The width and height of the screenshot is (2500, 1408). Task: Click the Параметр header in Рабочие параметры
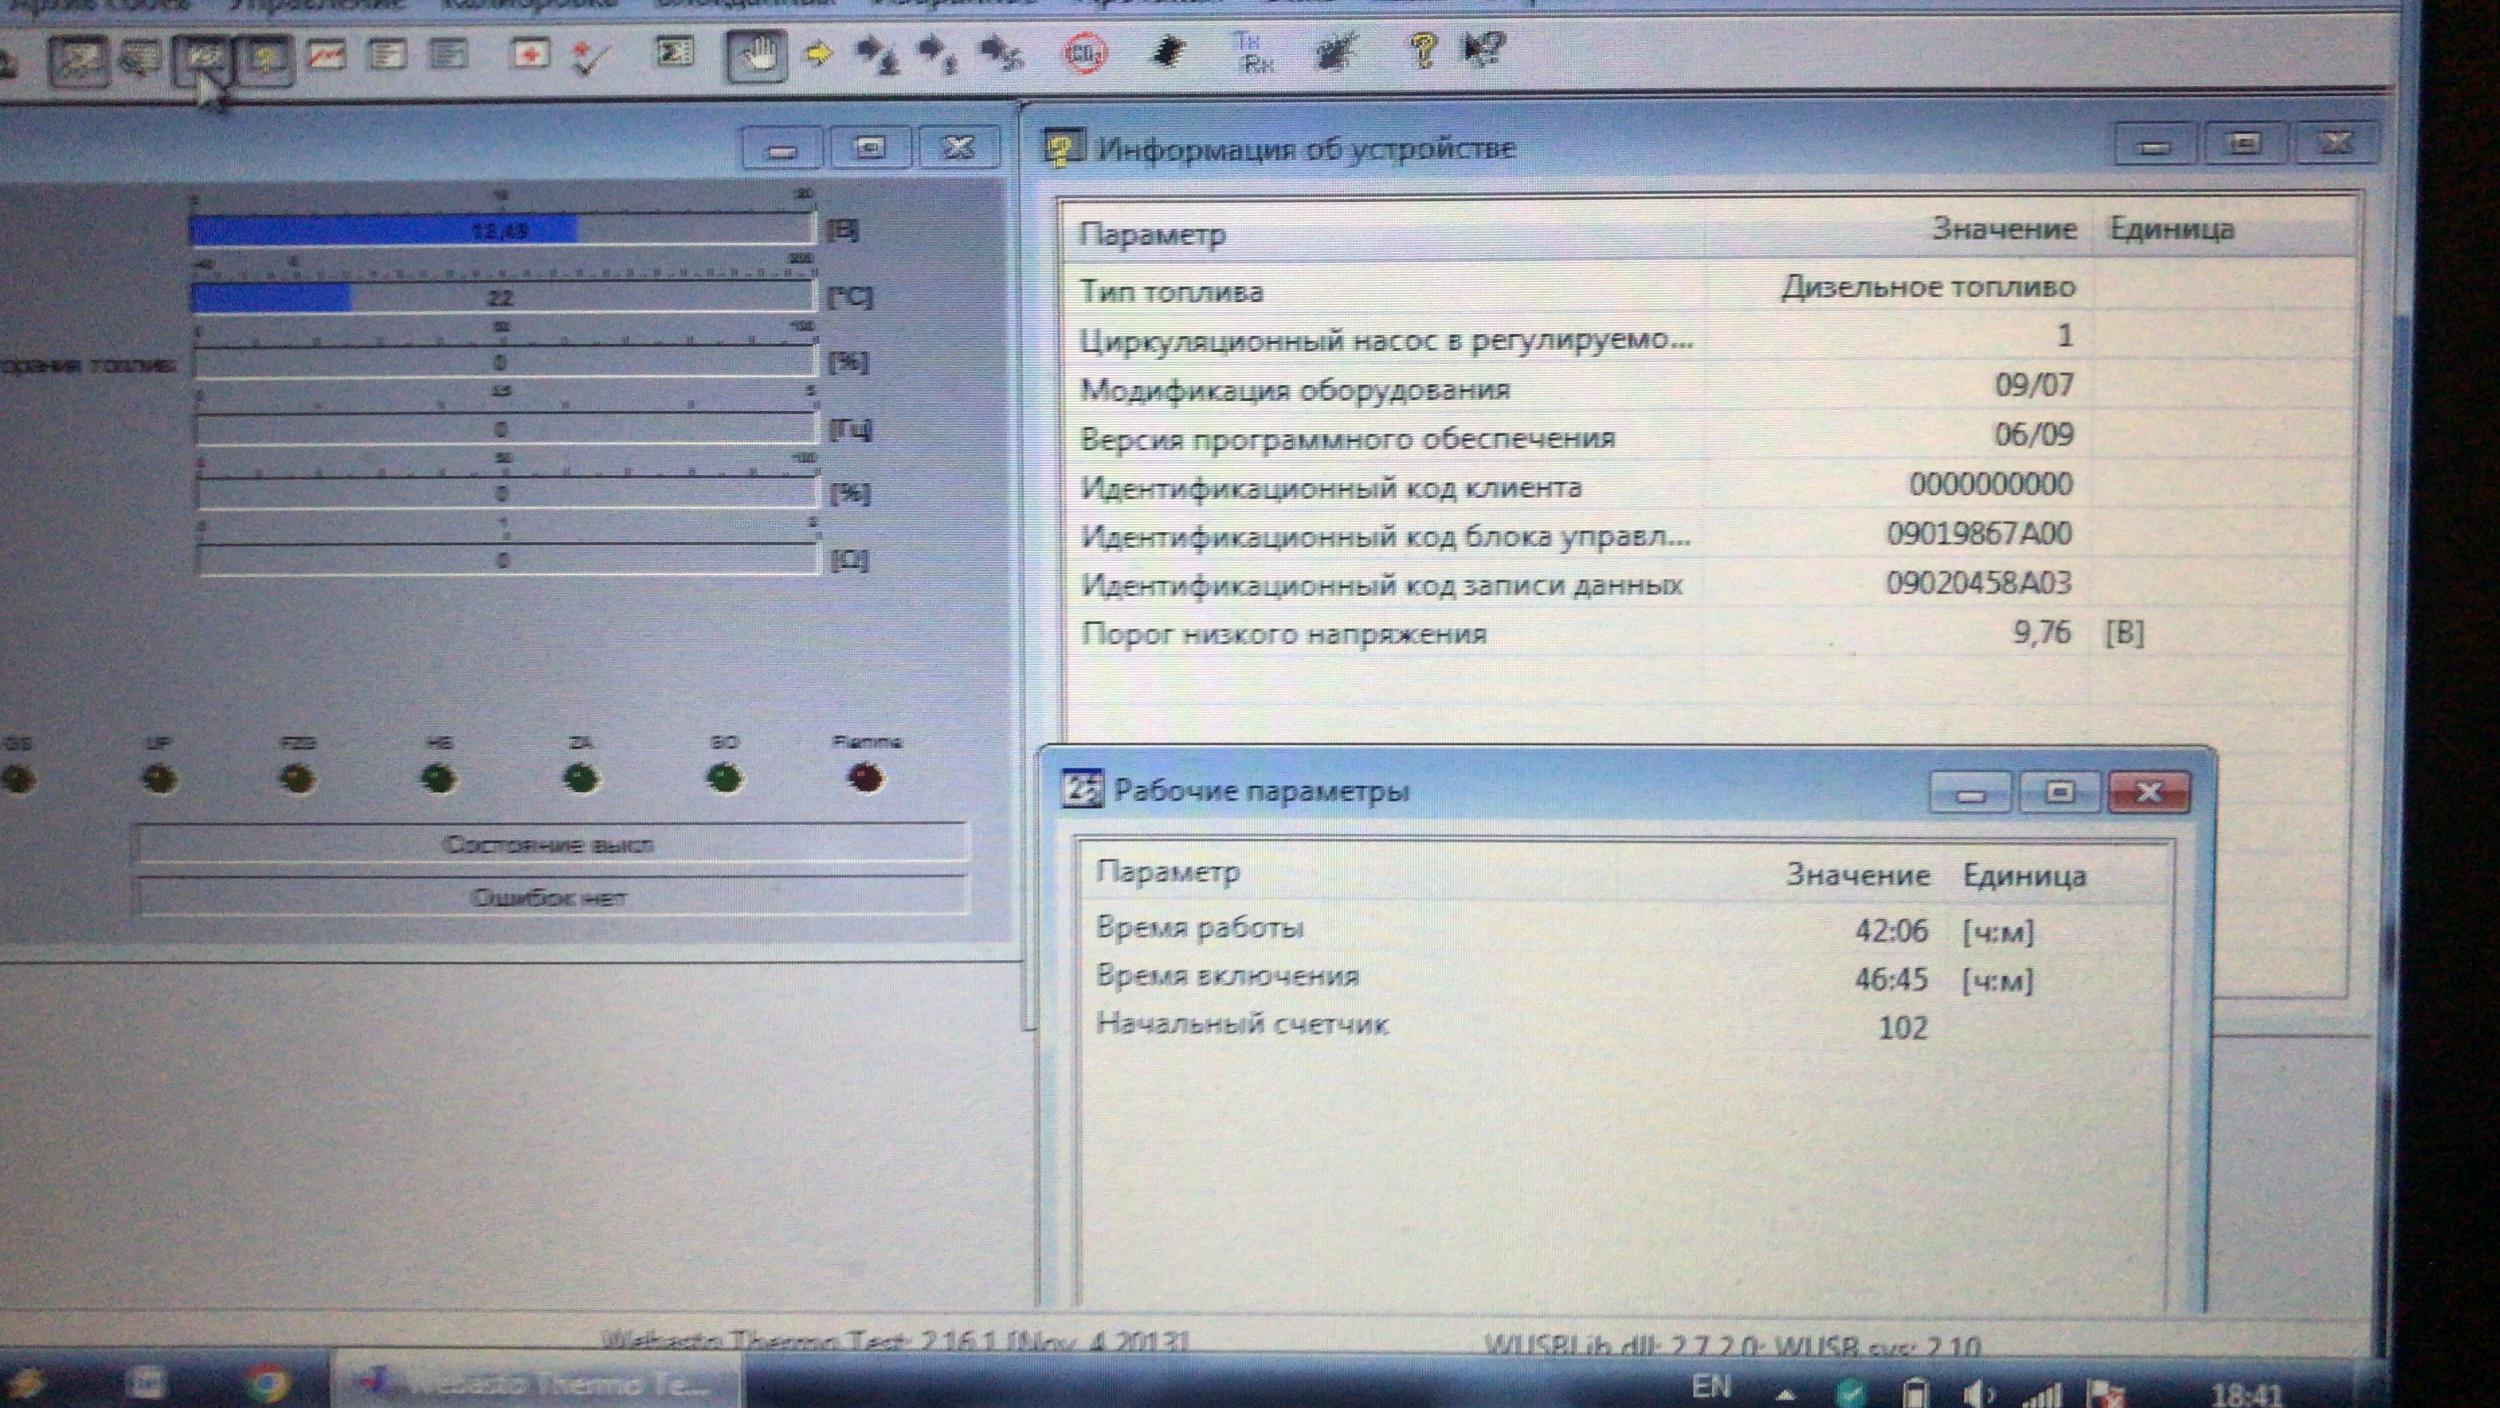pos(1167,872)
